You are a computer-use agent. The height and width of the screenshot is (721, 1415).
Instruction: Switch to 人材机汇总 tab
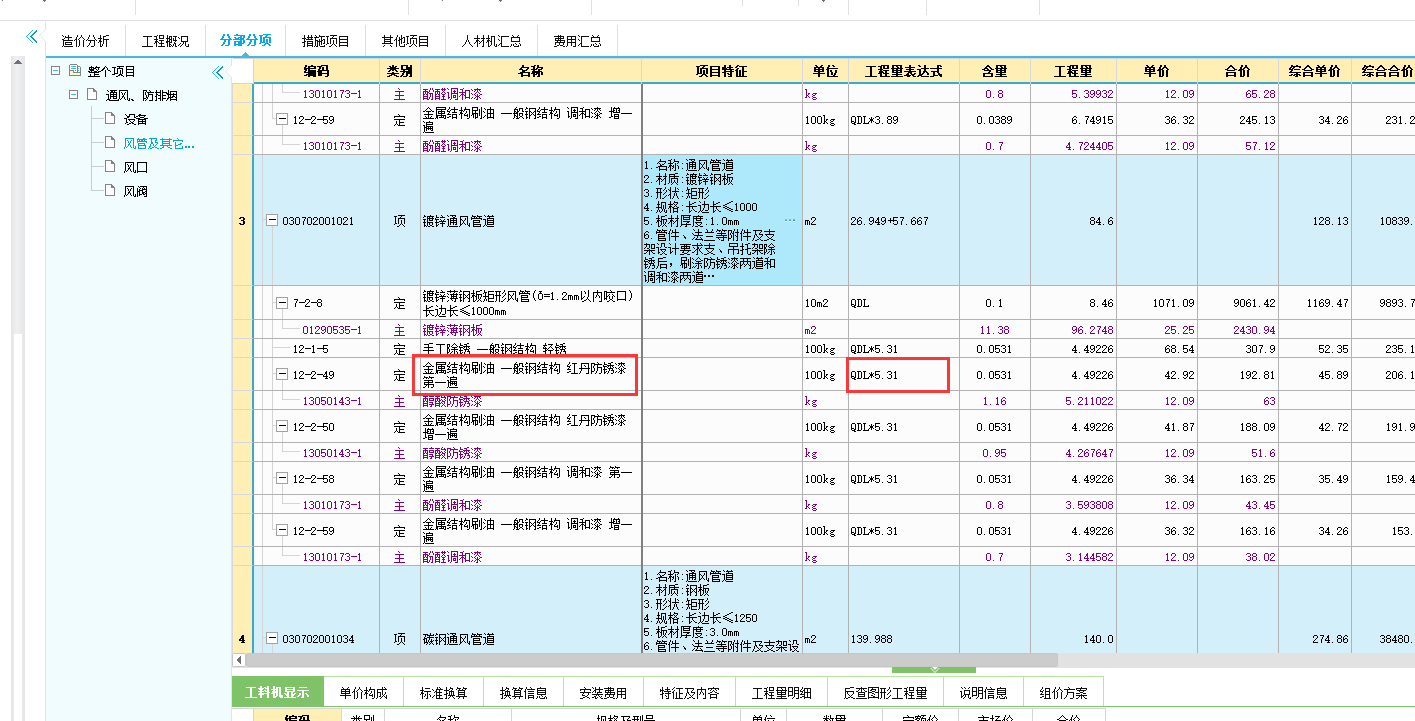tap(492, 41)
